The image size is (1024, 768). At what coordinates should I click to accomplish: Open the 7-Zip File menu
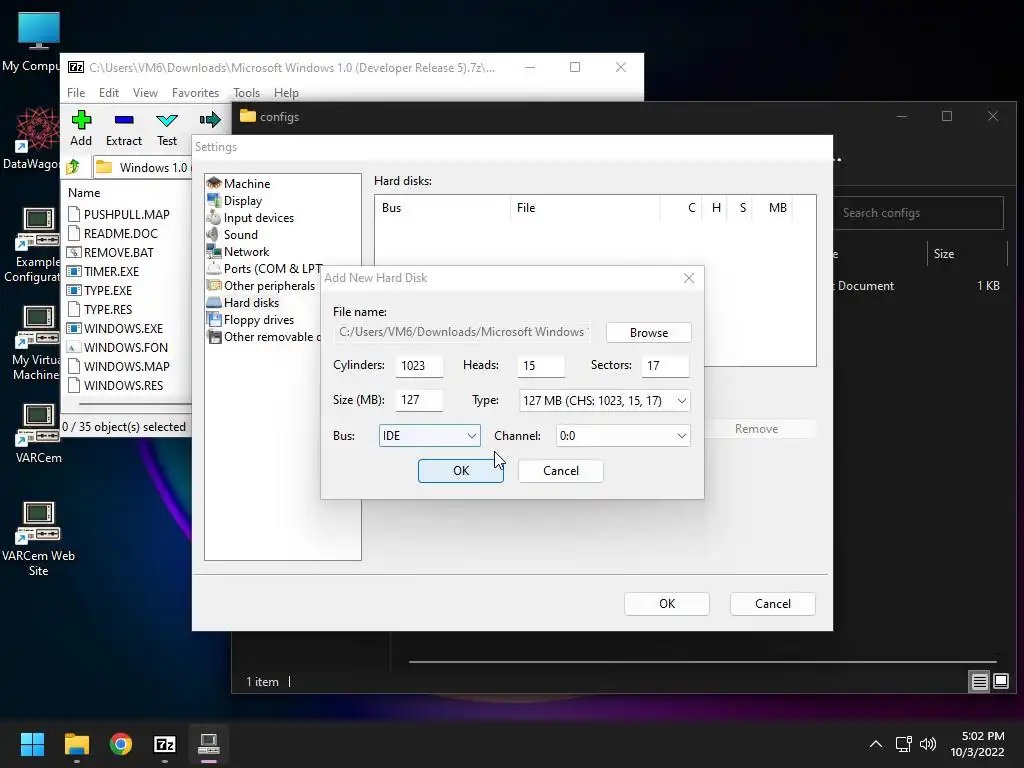pyautogui.click(x=76, y=93)
